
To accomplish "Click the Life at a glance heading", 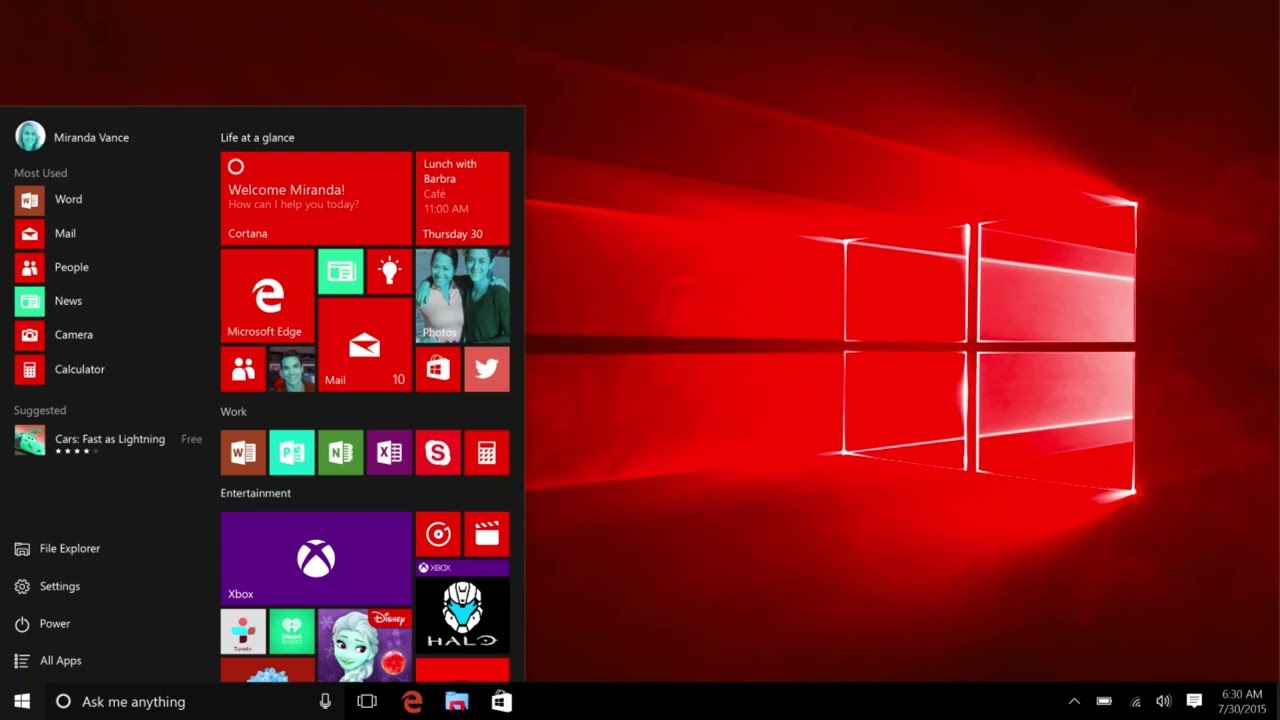I will 257,137.
